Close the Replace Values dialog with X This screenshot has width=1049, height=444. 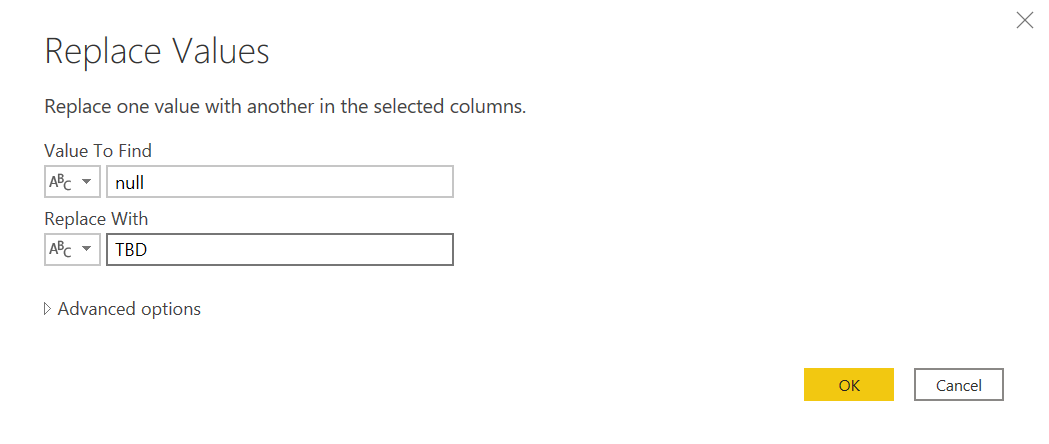(x=1024, y=21)
